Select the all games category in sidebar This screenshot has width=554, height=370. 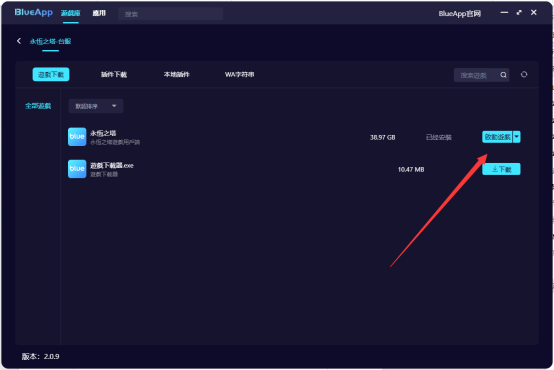tap(38, 106)
